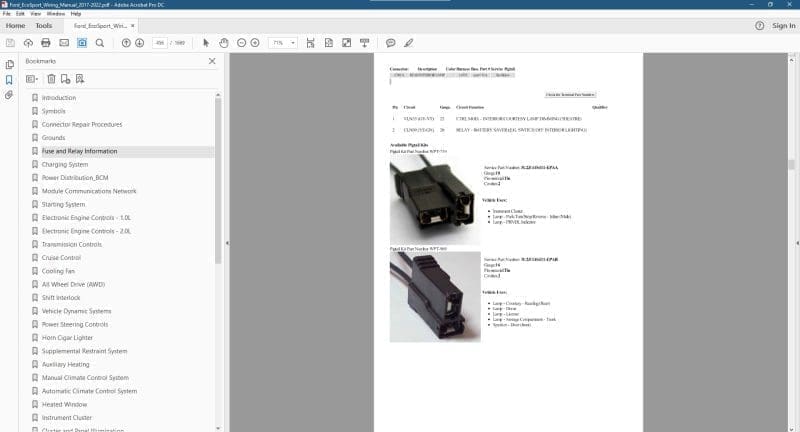The image size is (800, 432).
Task: Click the Send by email envelope icon
Action: [64, 43]
